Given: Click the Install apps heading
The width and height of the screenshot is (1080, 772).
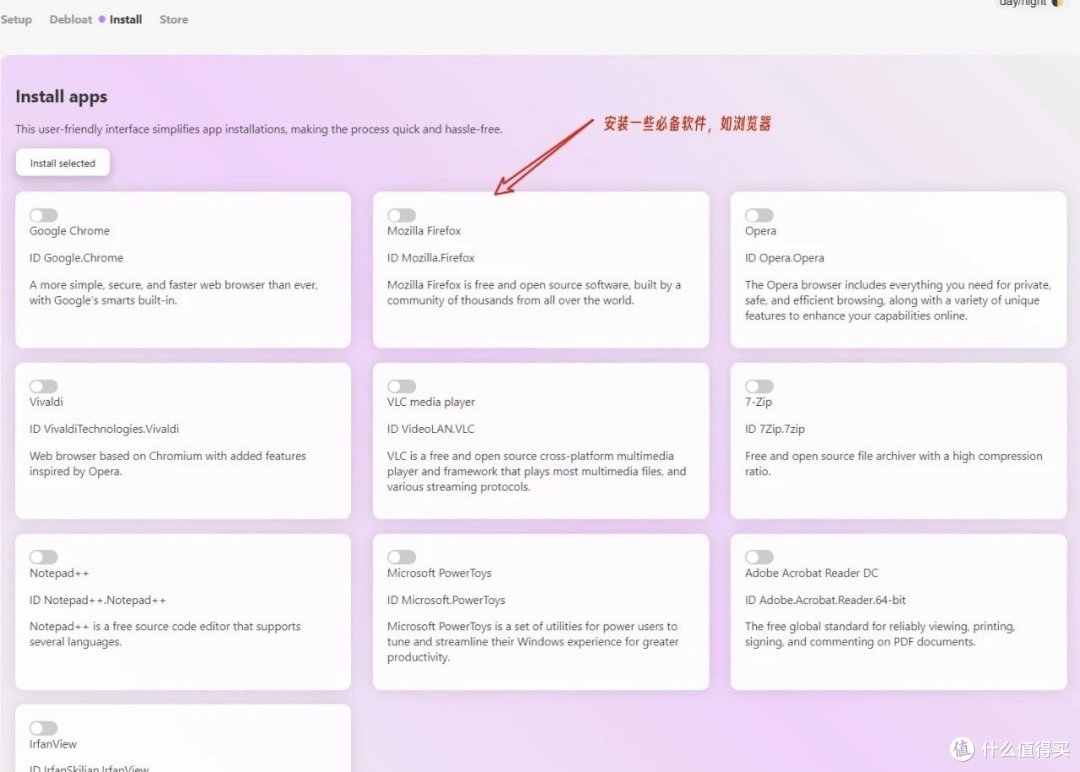Looking at the screenshot, I should point(61,96).
